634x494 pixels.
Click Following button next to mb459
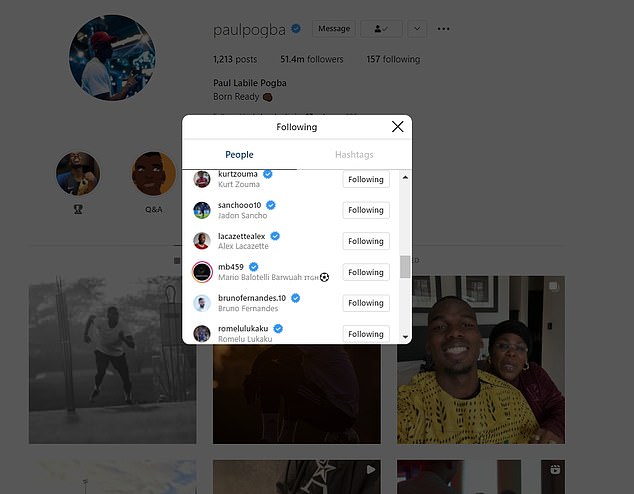click(x=366, y=272)
